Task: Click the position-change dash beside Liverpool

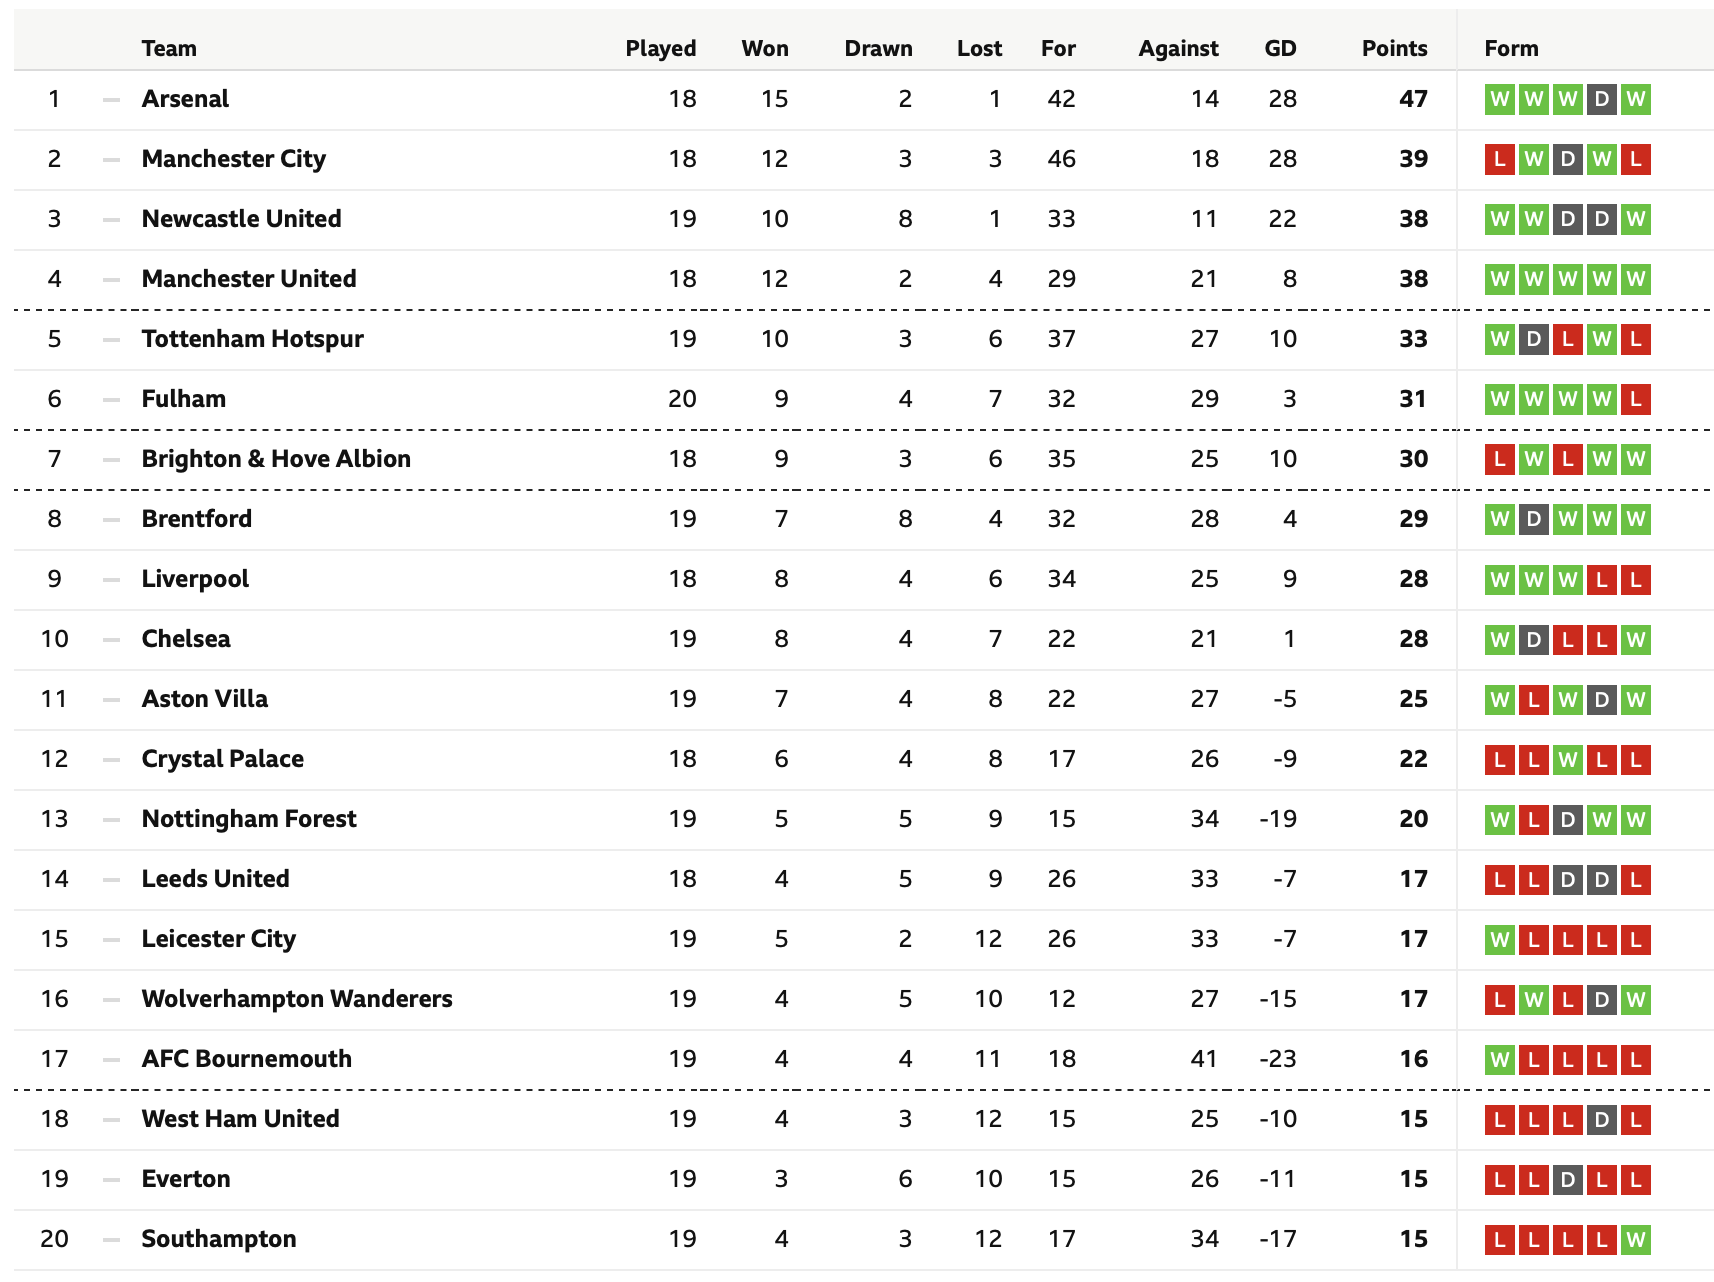Action: point(111,579)
